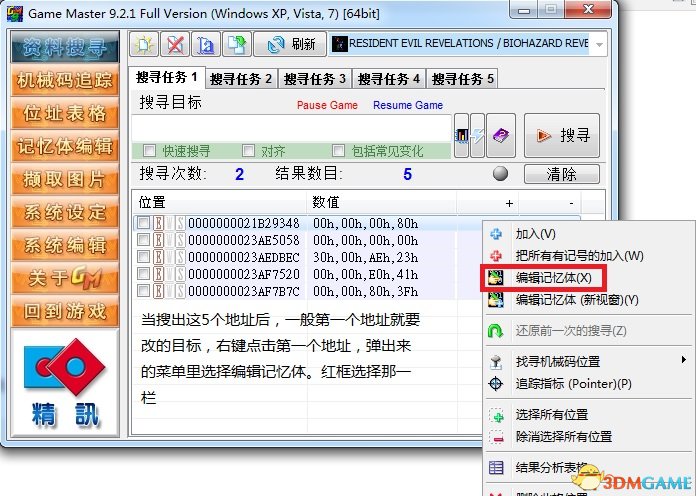This screenshot has width=696, height=496.
Task: Toggle the 对齐 checkbox
Action: point(248,151)
